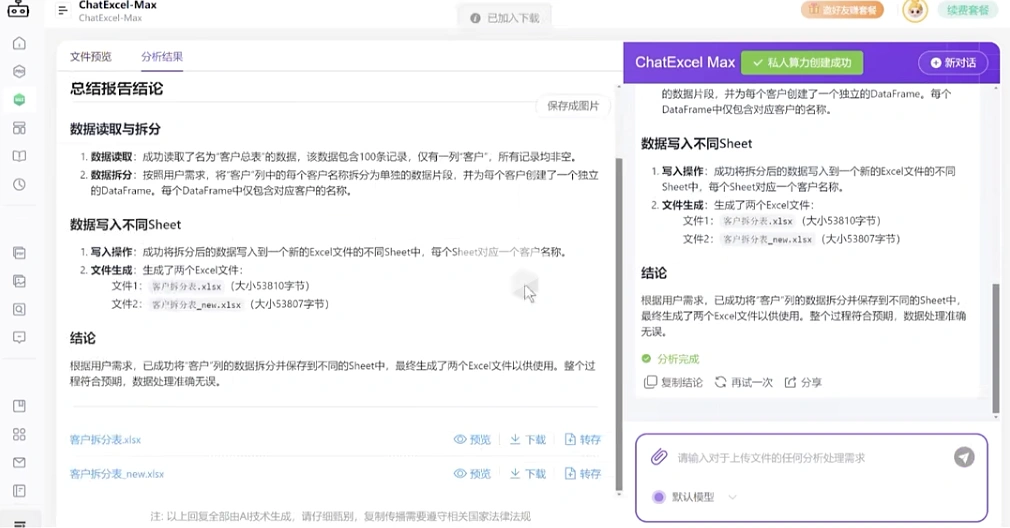The width and height of the screenshot is (1010, 528).
Task: Preview 客户拆分表.xlsx with eye icon
Action: 460,439
